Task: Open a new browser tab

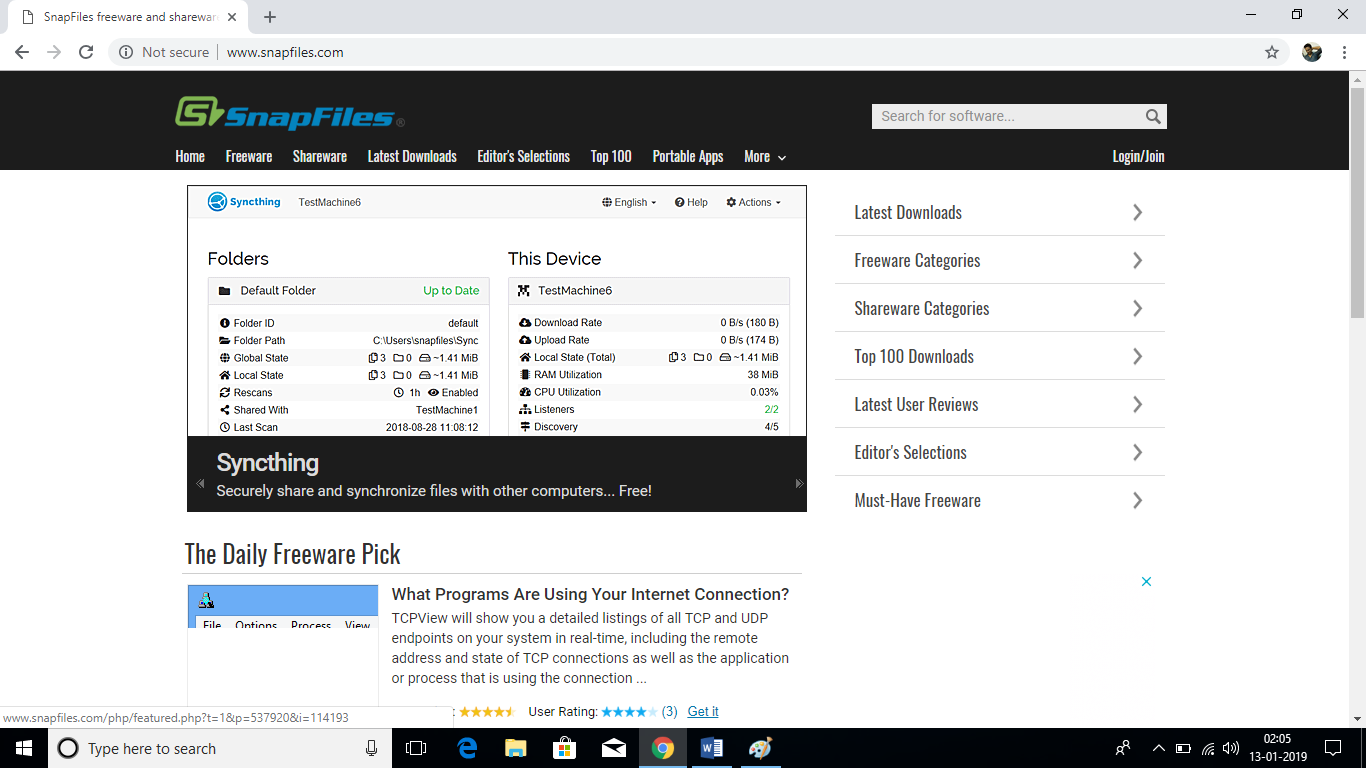Action: pyautogui.click(x=270, y=17)
